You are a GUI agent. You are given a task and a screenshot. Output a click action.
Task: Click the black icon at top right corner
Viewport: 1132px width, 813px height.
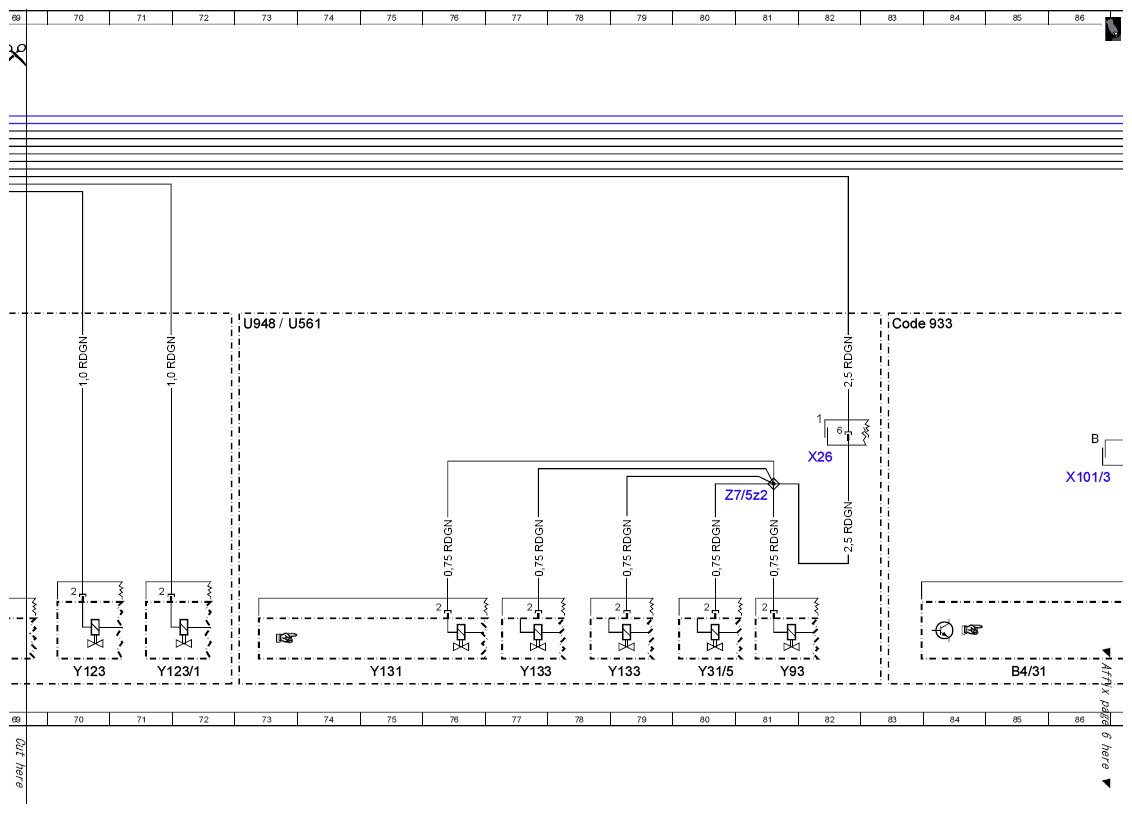coord(1113,30)
